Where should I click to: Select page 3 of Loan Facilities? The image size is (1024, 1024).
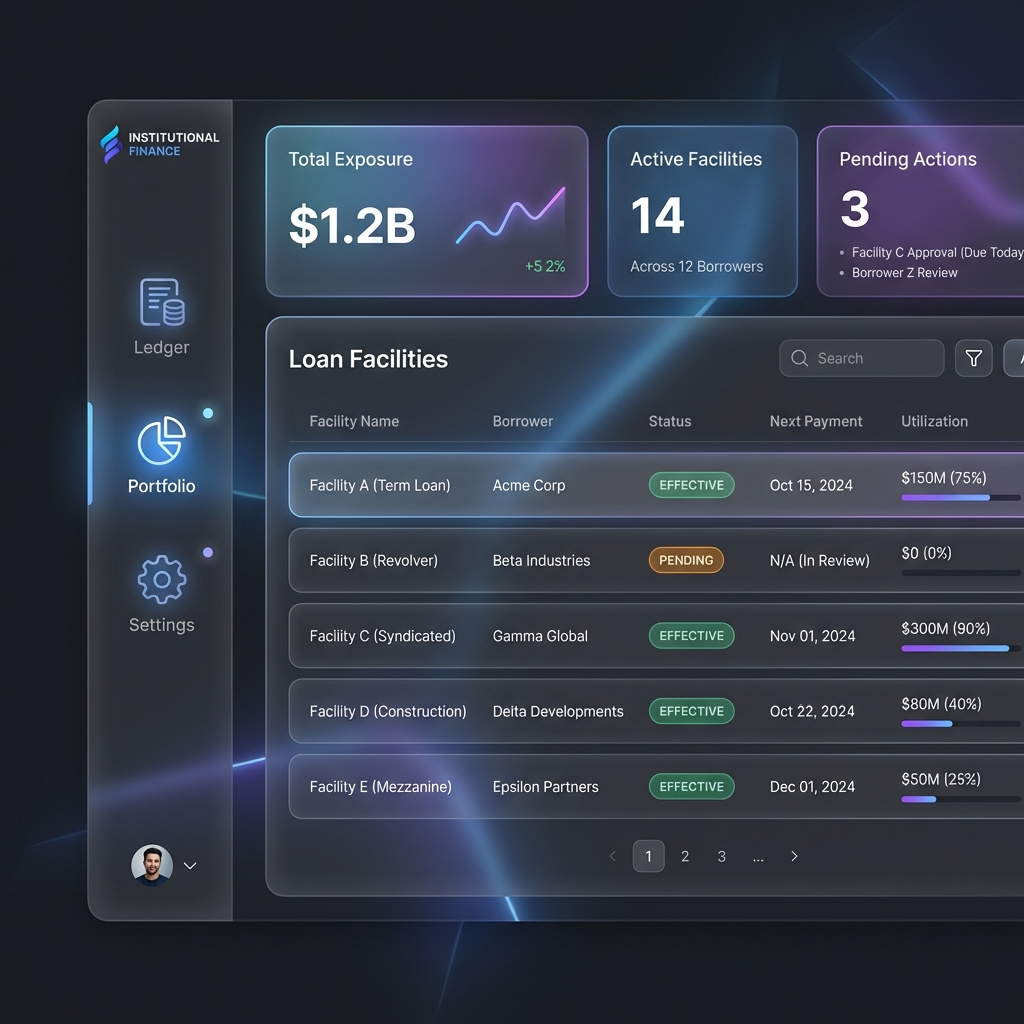click(x=721, y=856)
